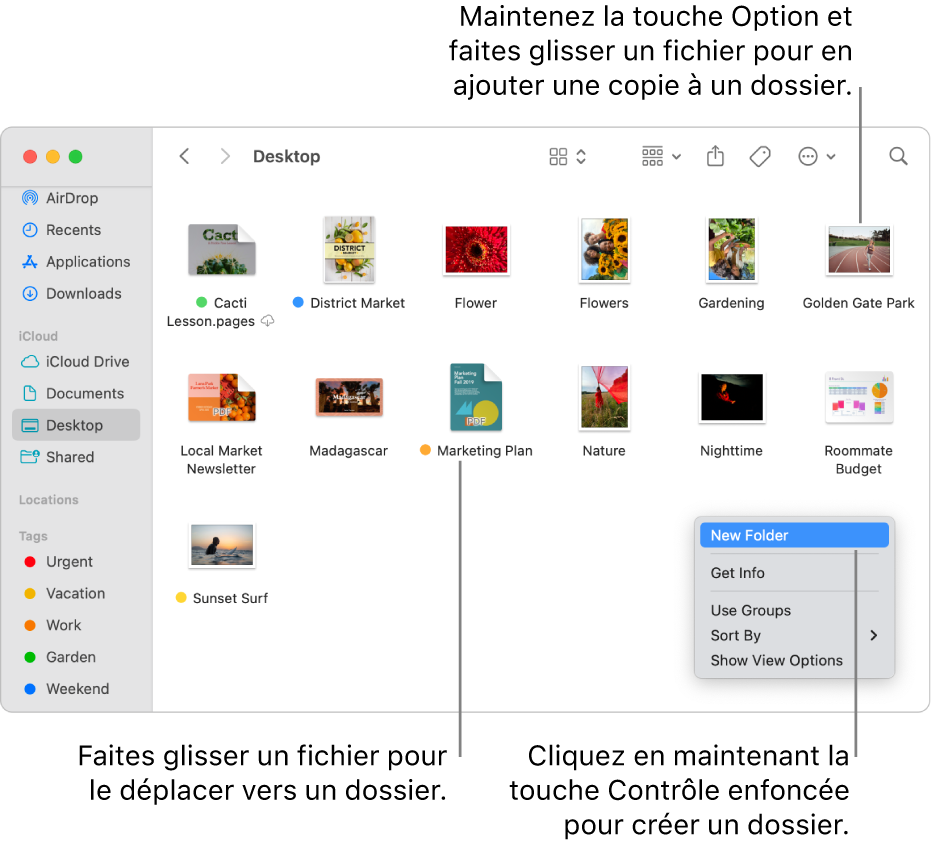Open the search magnifier icon
The width and height of the screenshot is (931, 849).
click(898, 157)
